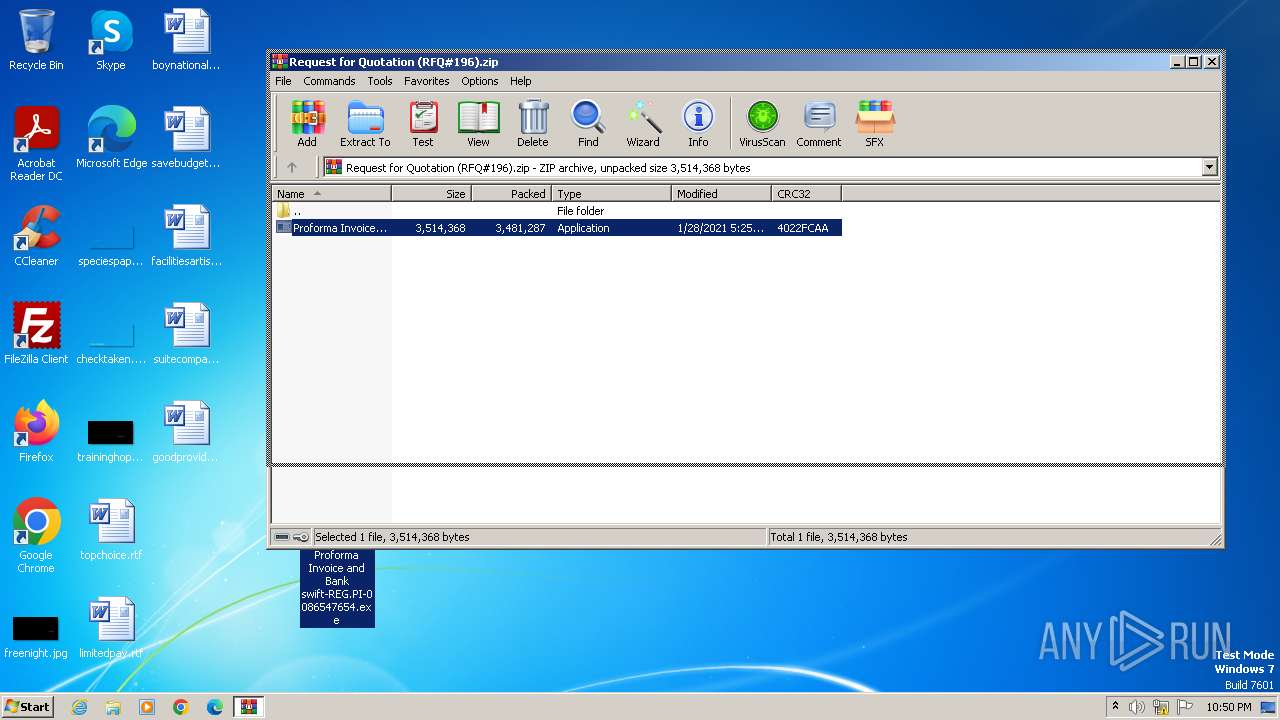This screenshot has height=720, width=1280.
Task: Click the Find toolbar icon
Action: (588, 124)
